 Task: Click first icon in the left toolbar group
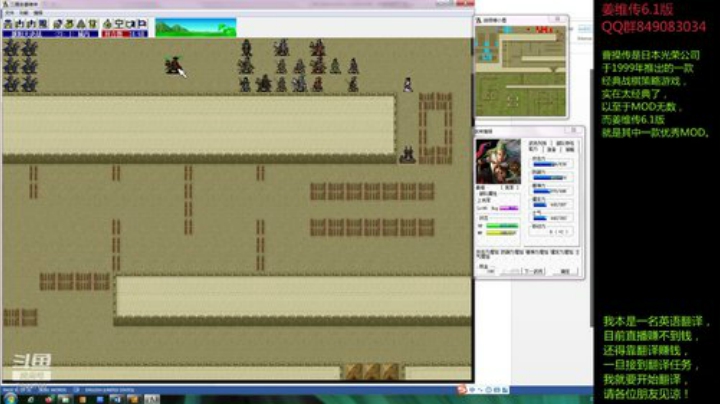click(8, 24)
